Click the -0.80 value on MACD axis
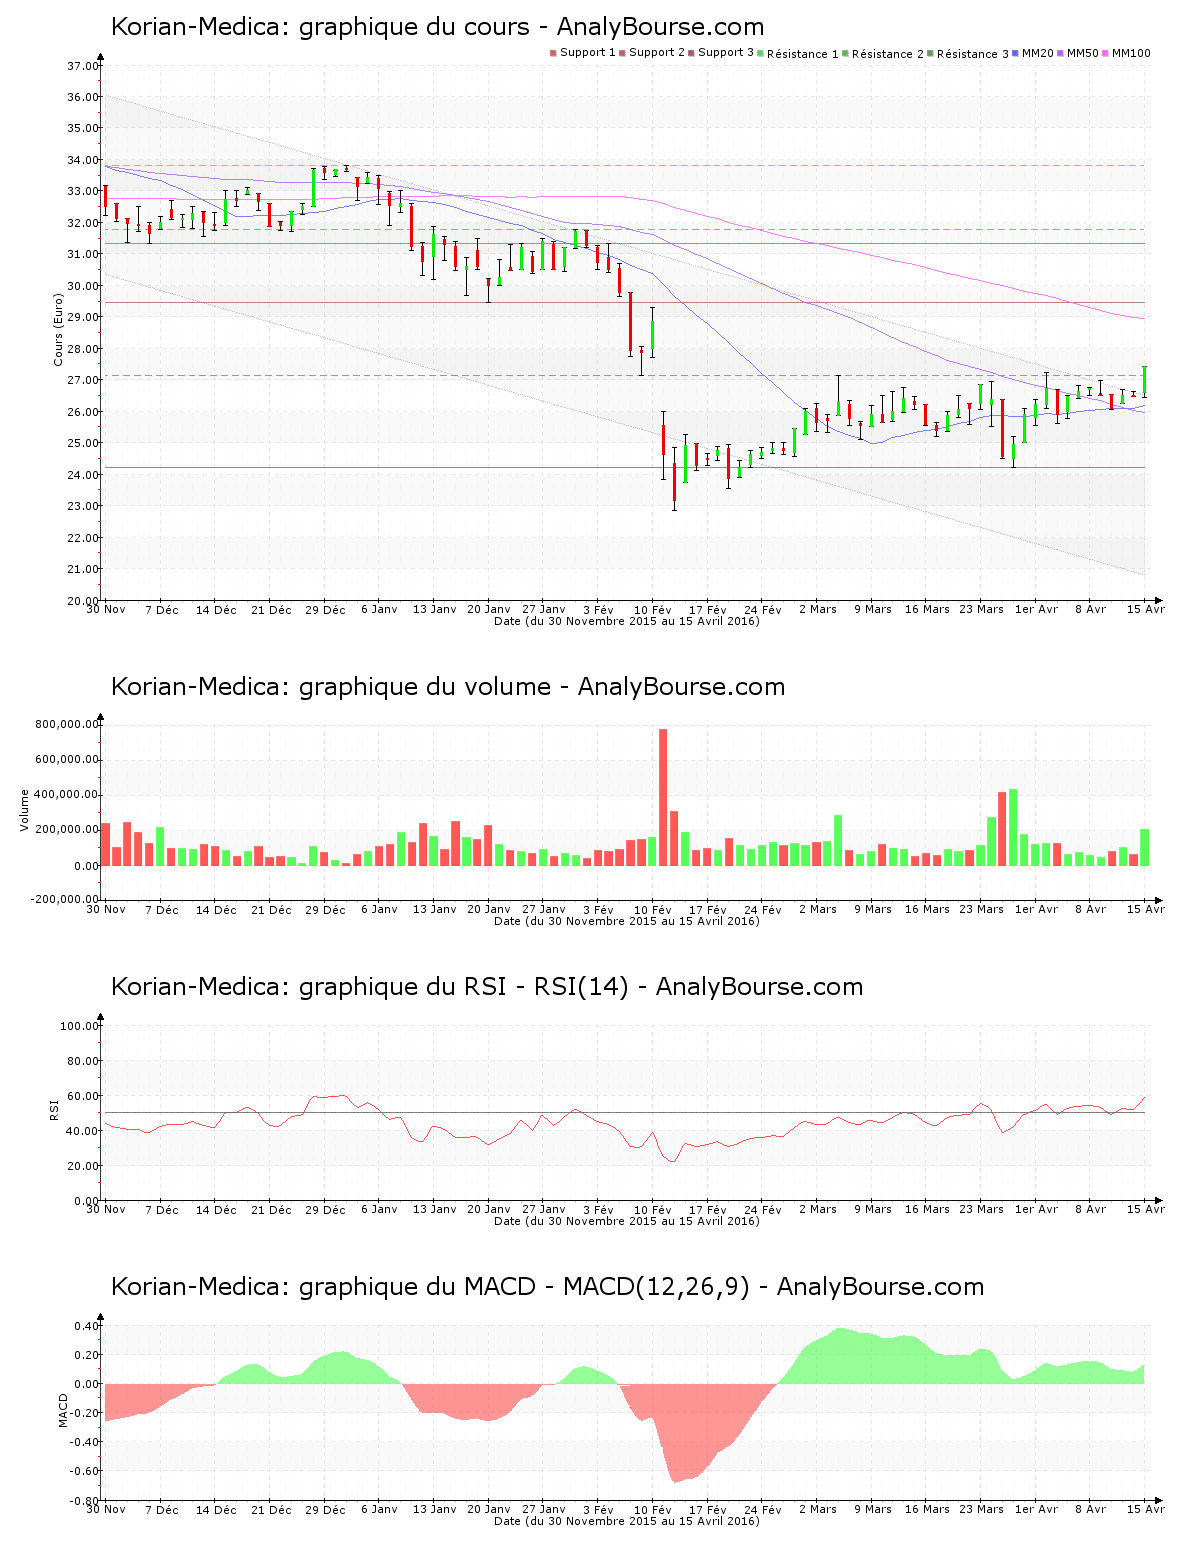1200x1550 pixels. click(x=84, y=1501)
